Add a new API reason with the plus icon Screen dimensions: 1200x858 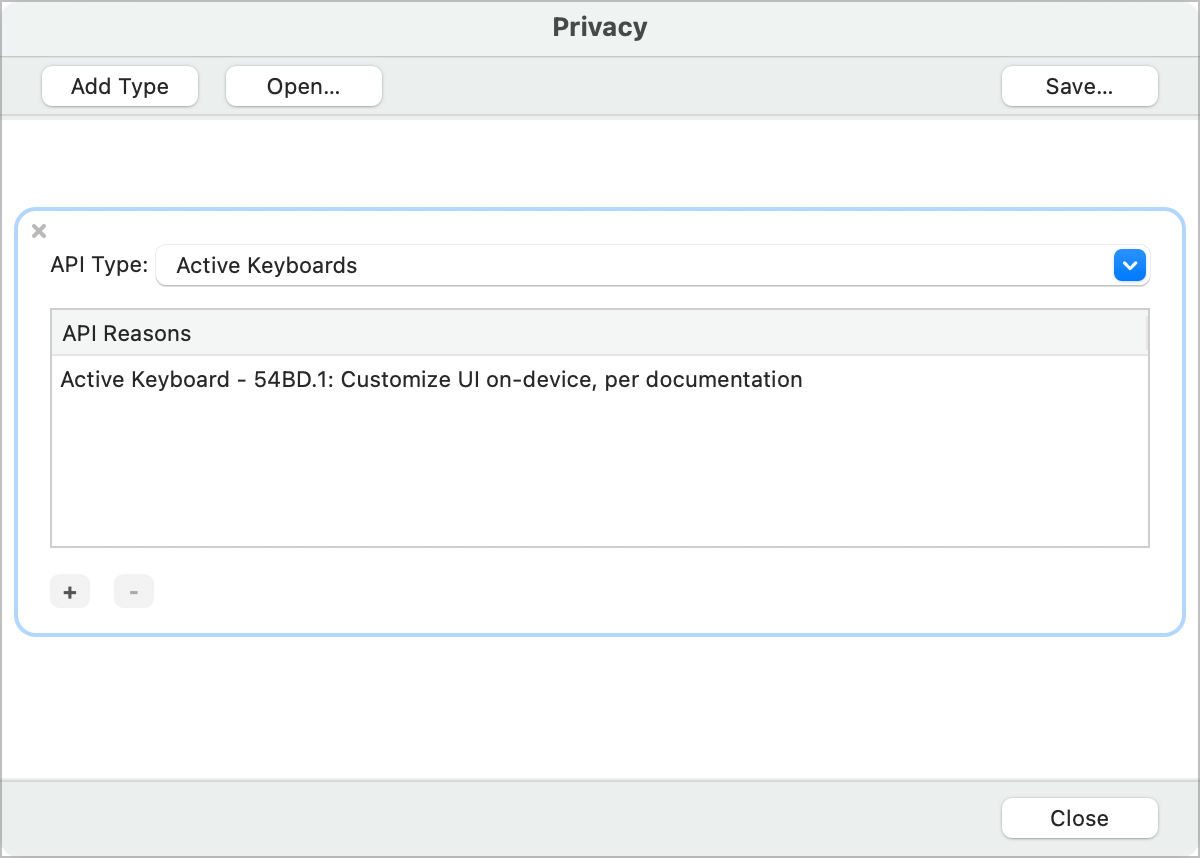point(70,592)
